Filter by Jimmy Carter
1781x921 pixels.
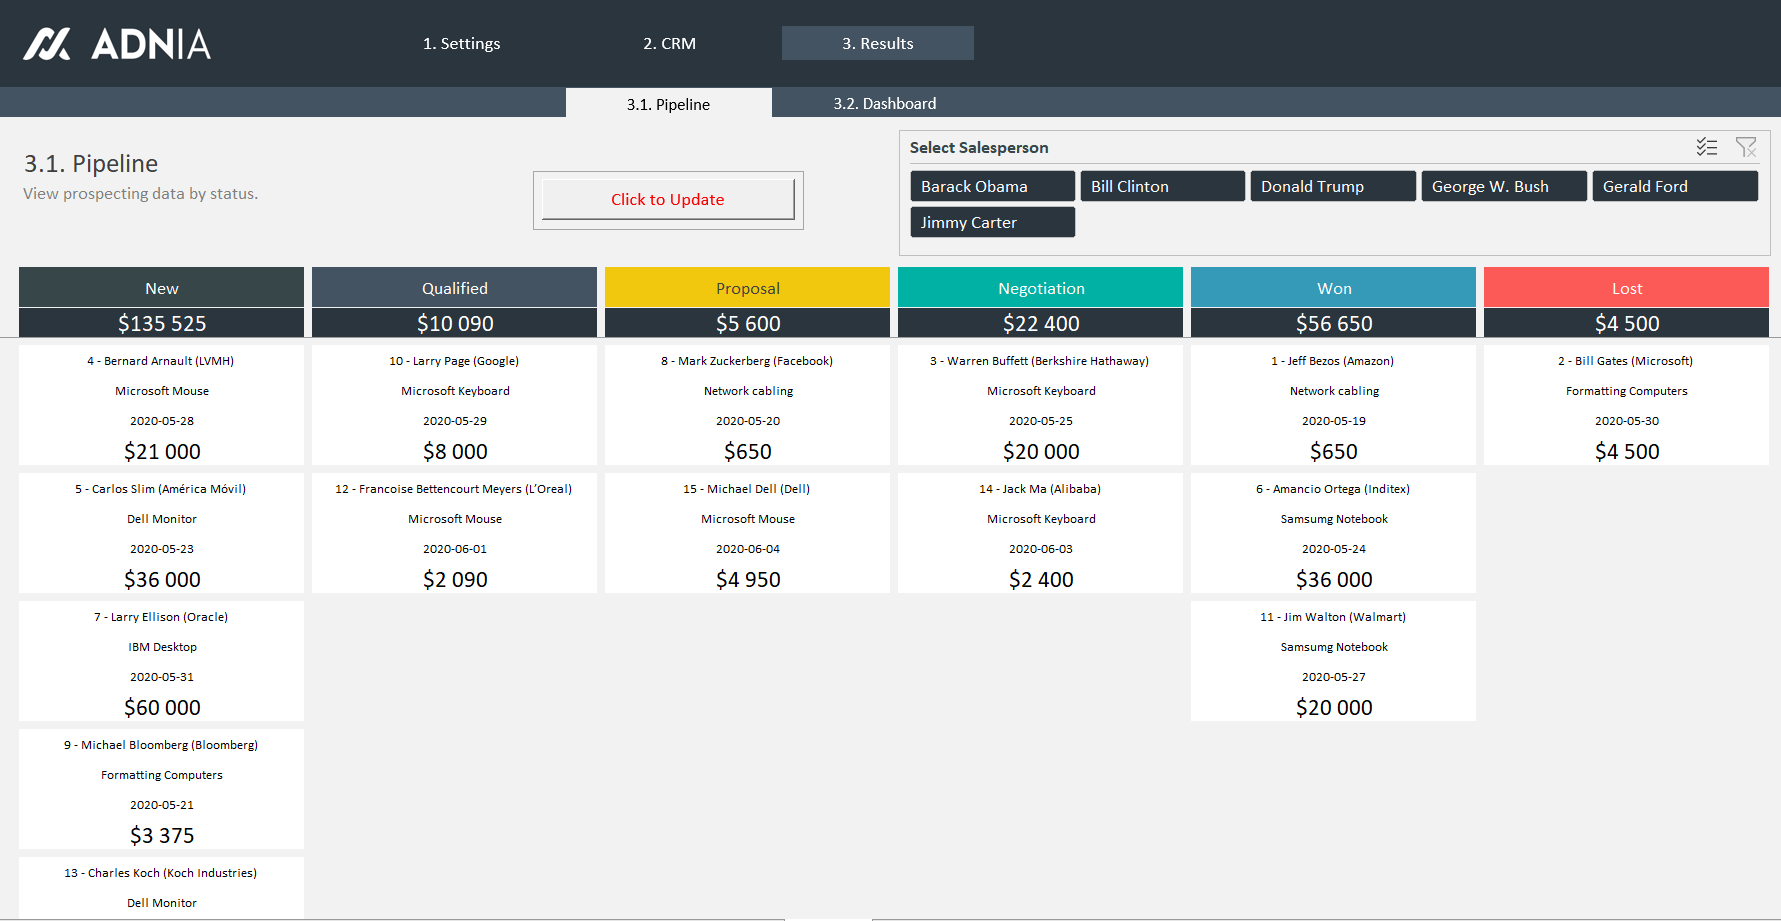993,222
